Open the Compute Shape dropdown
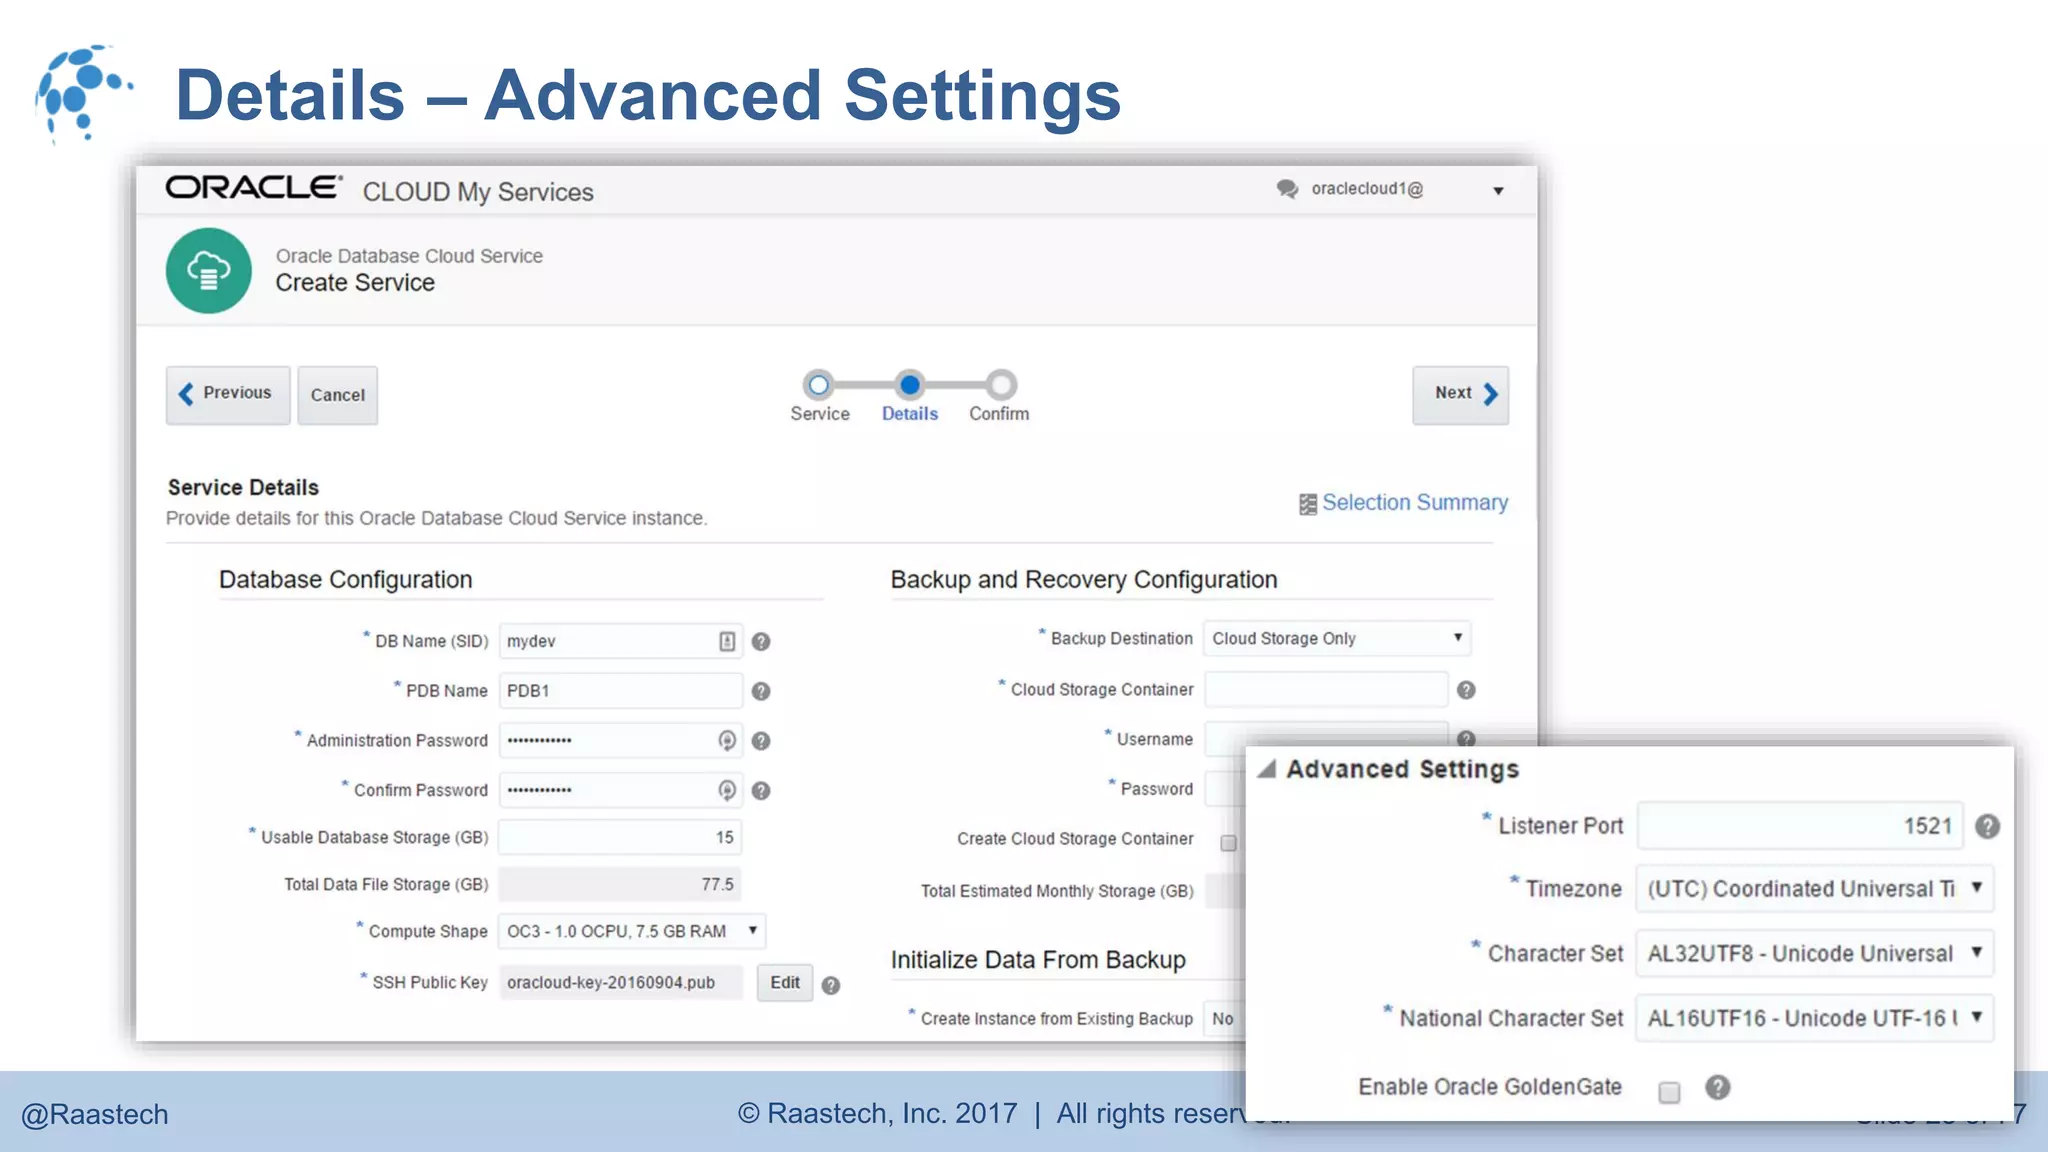This screenshot has width=2048, height=1152. click(632, 931)
